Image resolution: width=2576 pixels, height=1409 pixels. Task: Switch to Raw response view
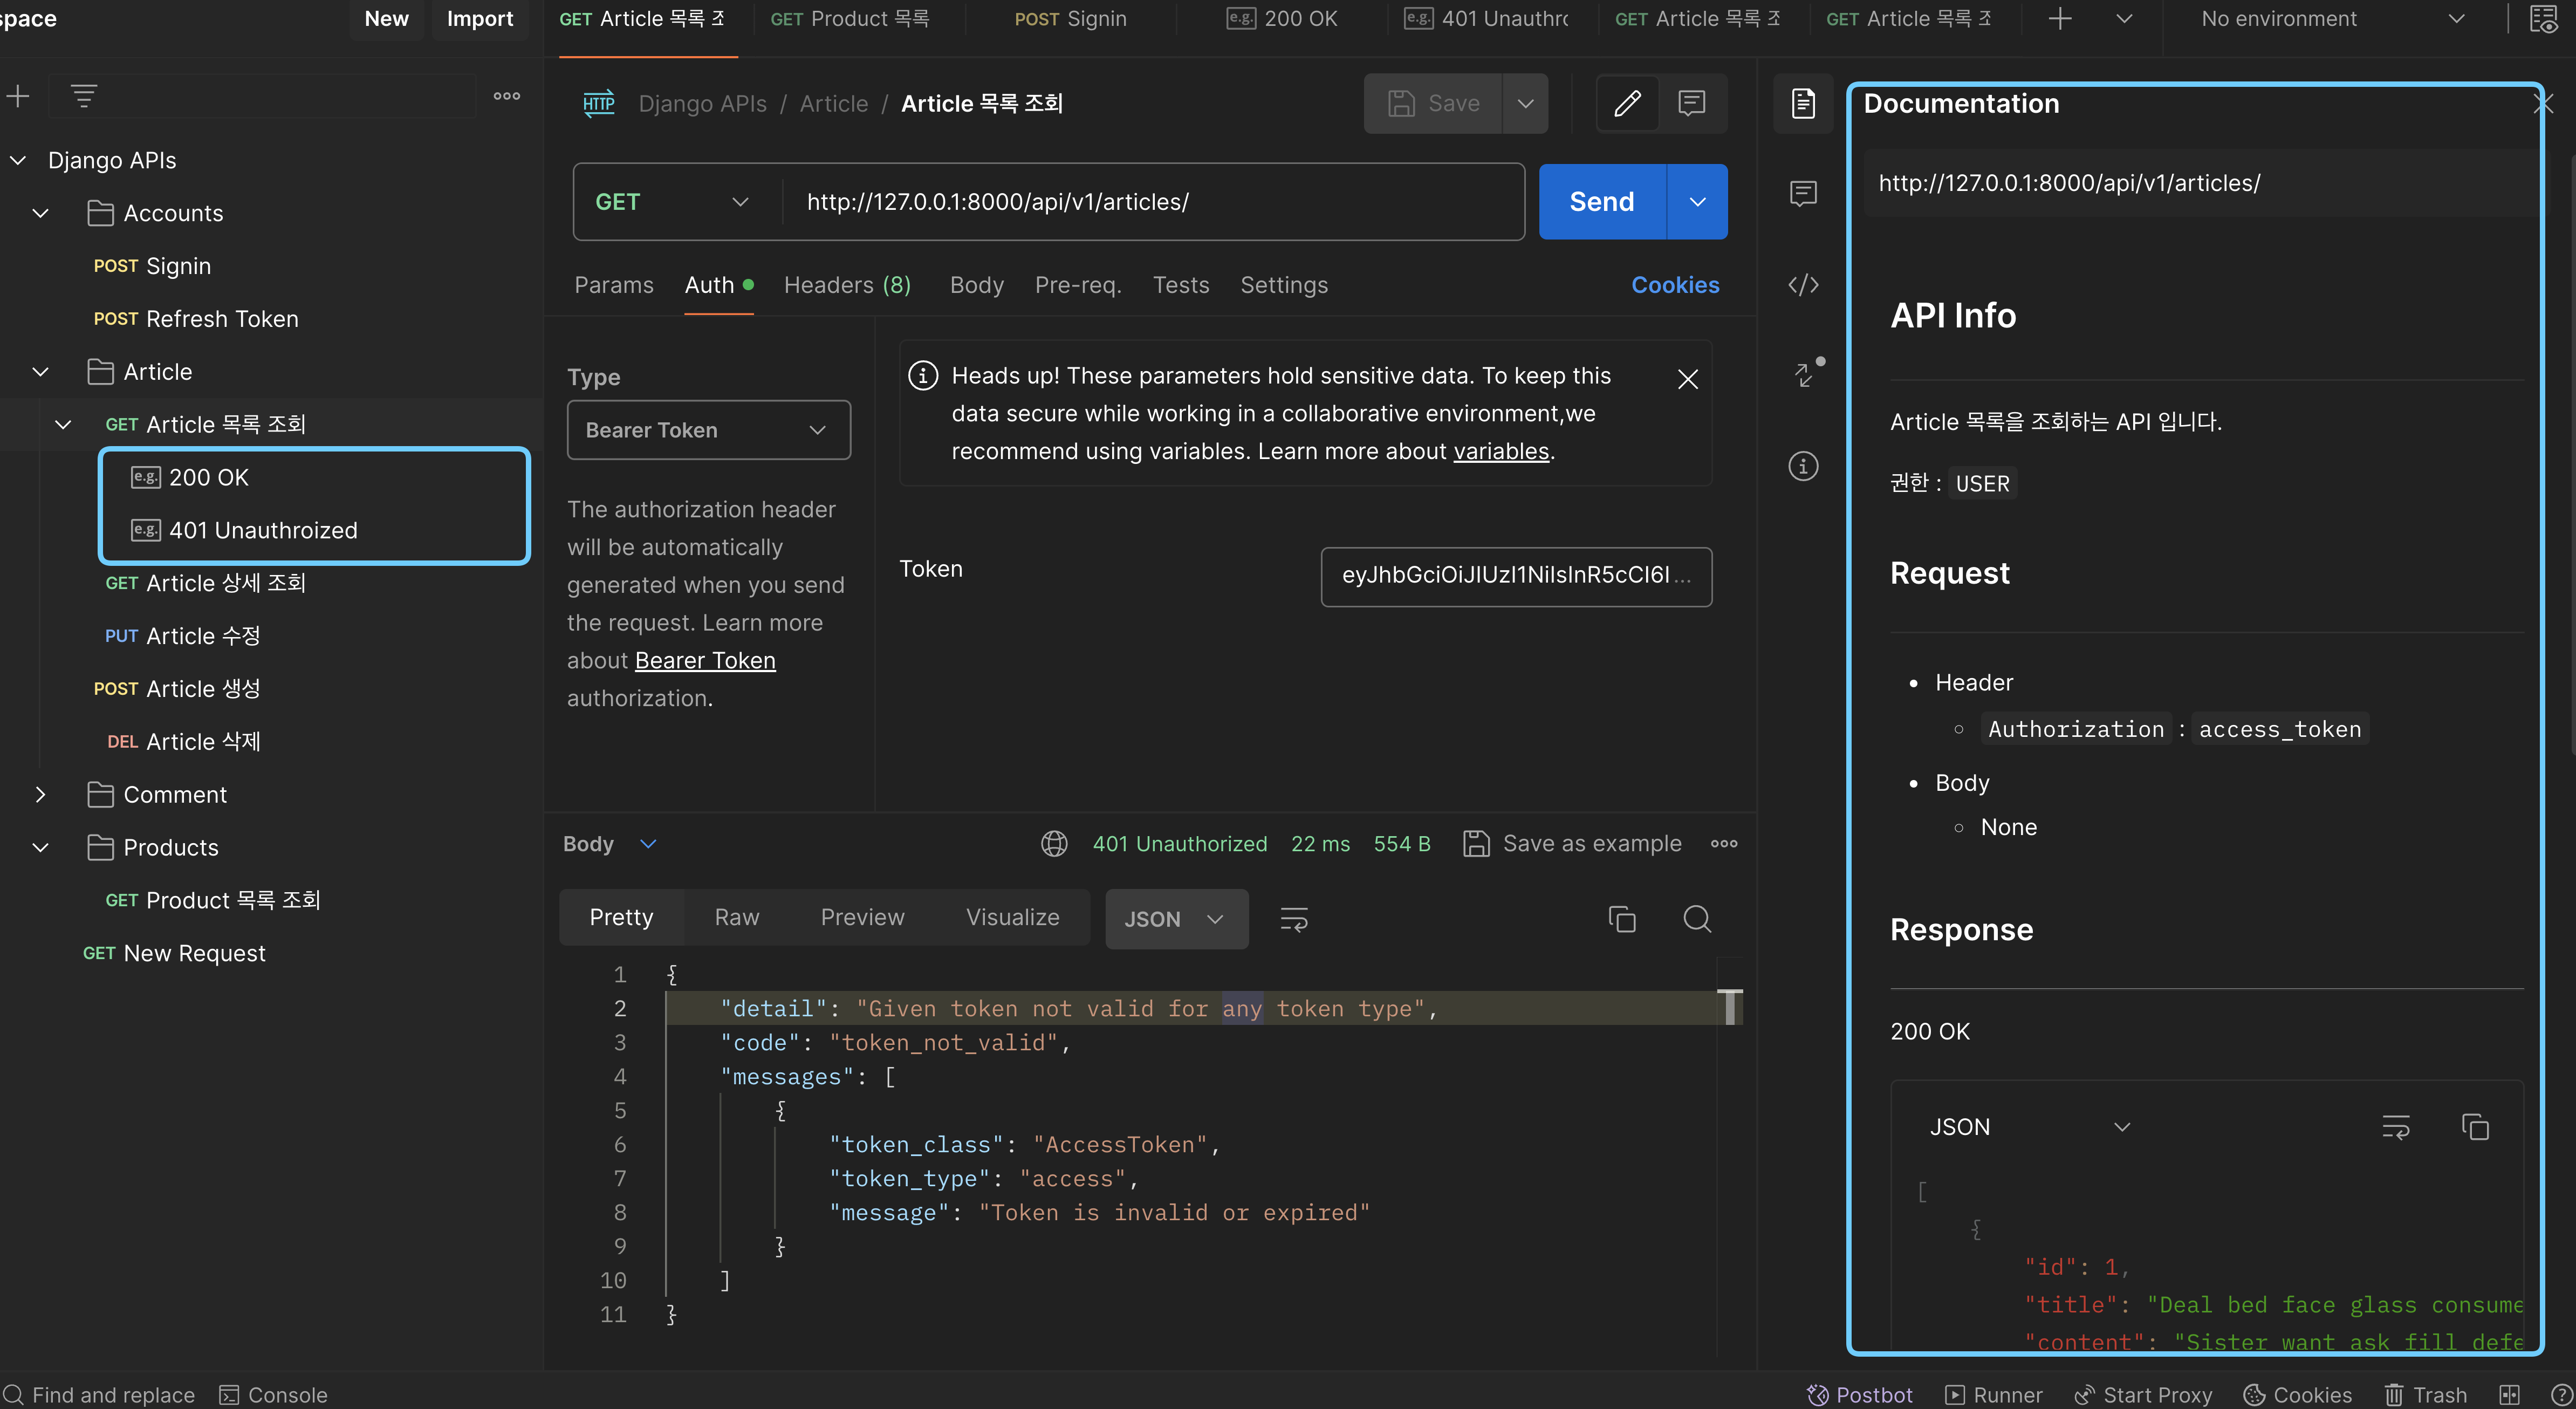point(737,917)
